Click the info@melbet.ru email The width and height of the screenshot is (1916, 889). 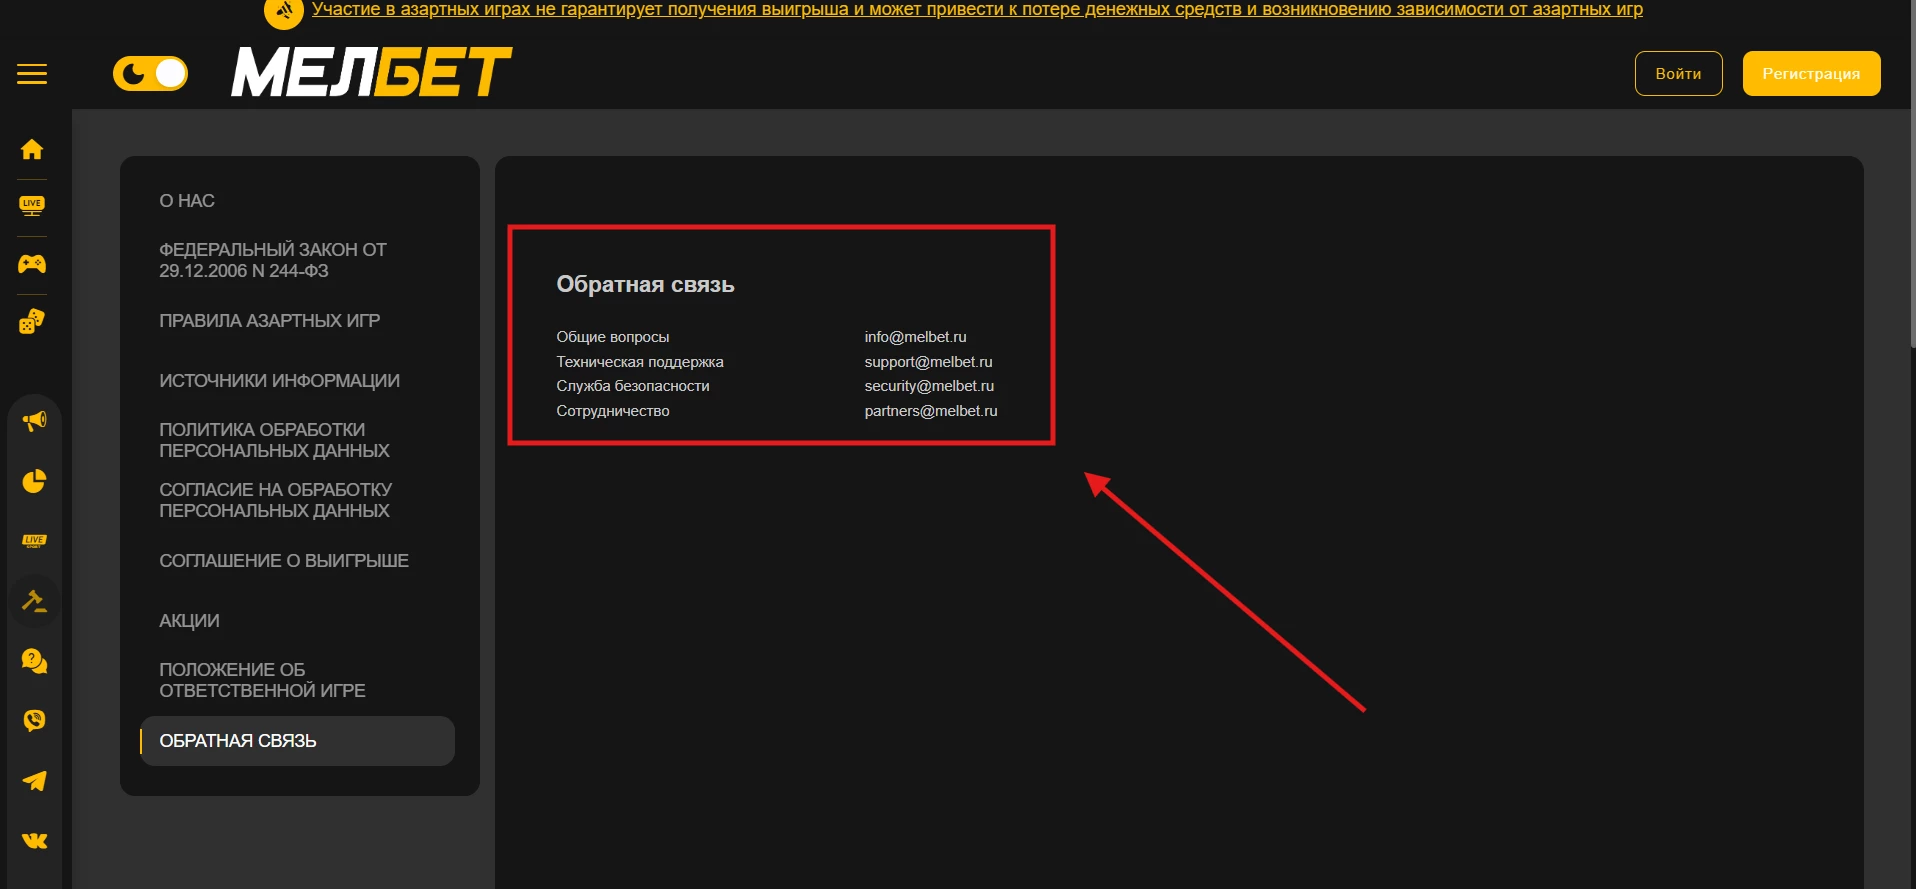tap(916, 337)
